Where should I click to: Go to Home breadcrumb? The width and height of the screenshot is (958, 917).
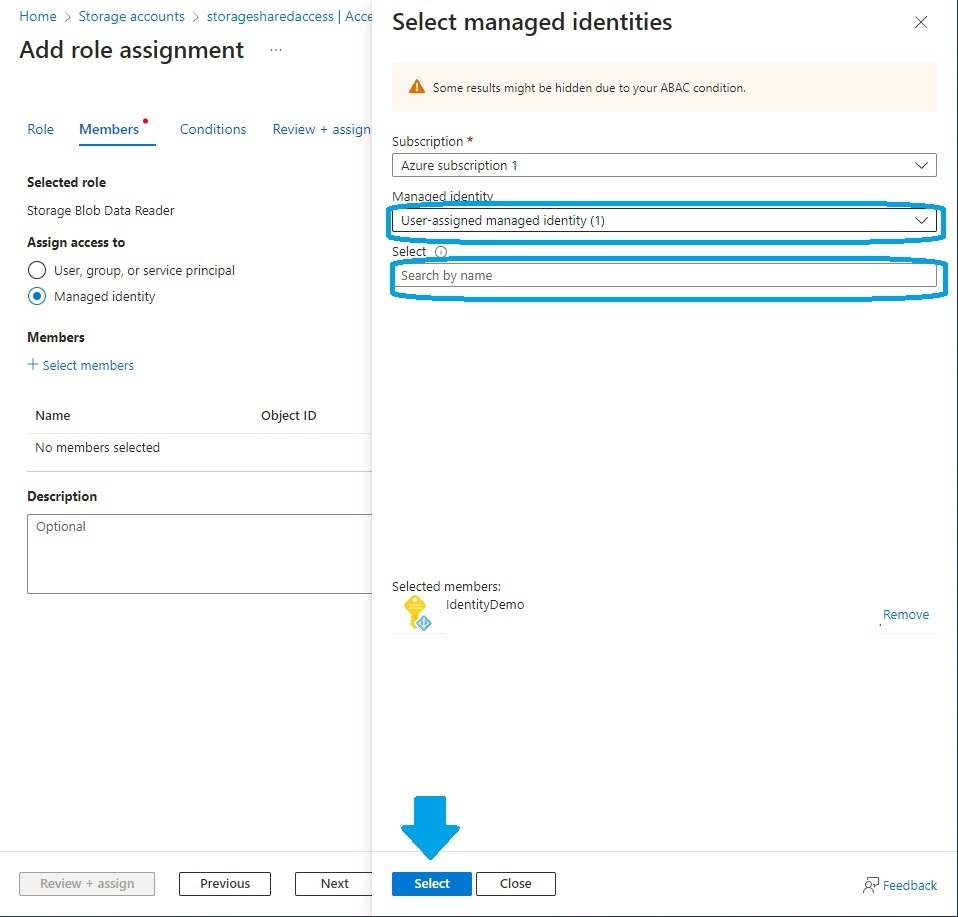[38, 16]
